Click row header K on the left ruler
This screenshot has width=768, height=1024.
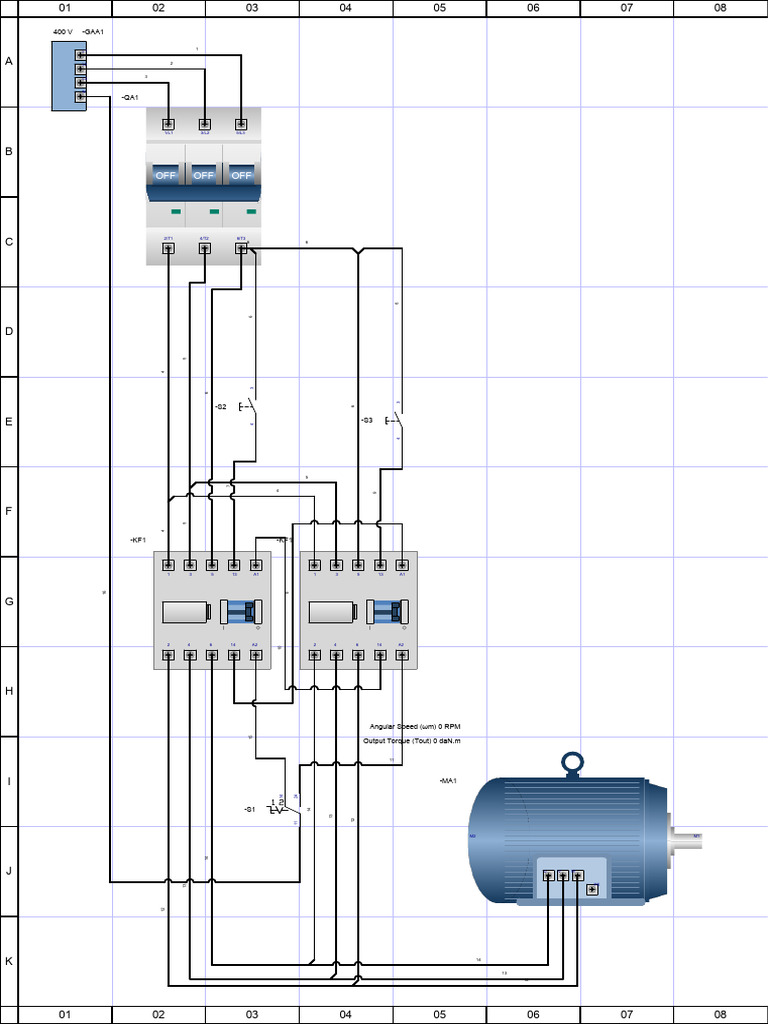point(9,961)
